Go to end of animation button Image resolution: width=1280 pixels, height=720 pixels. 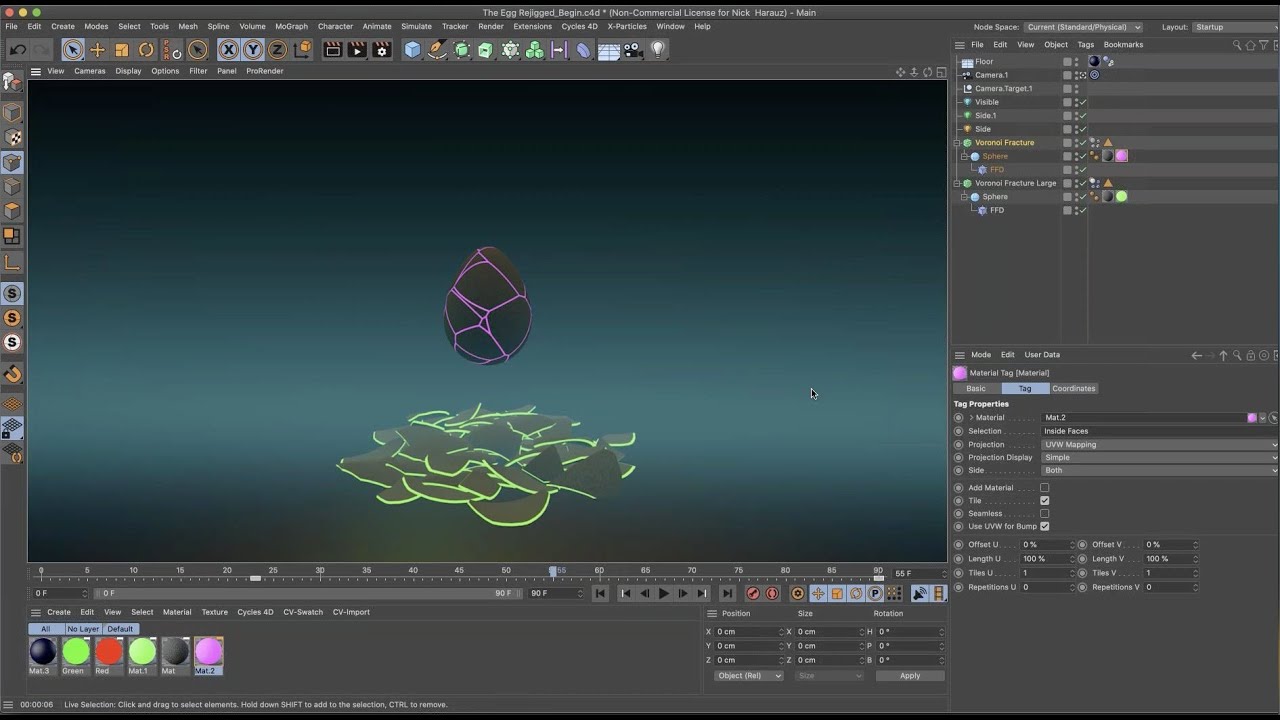coord(727,593)
